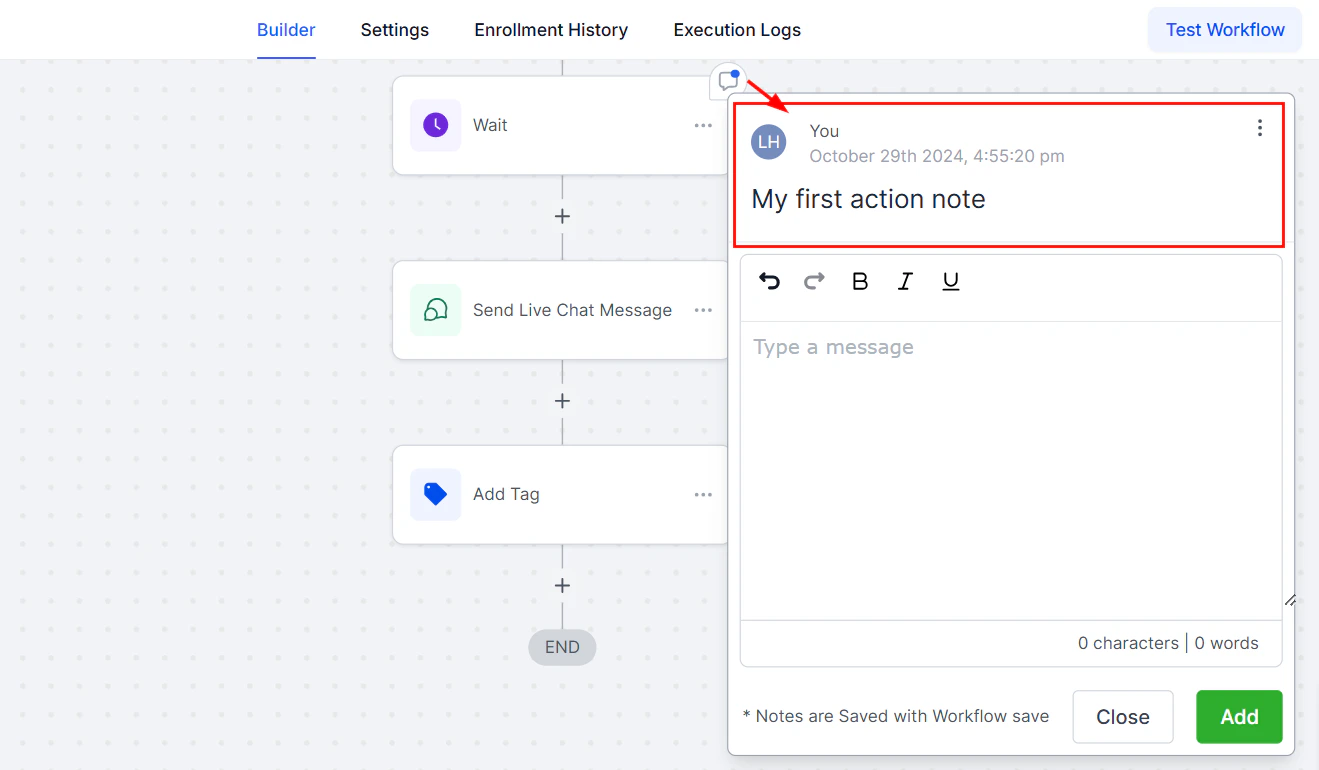
Task: Open the note's three-dot options menu
Action: pos(1259,128)
